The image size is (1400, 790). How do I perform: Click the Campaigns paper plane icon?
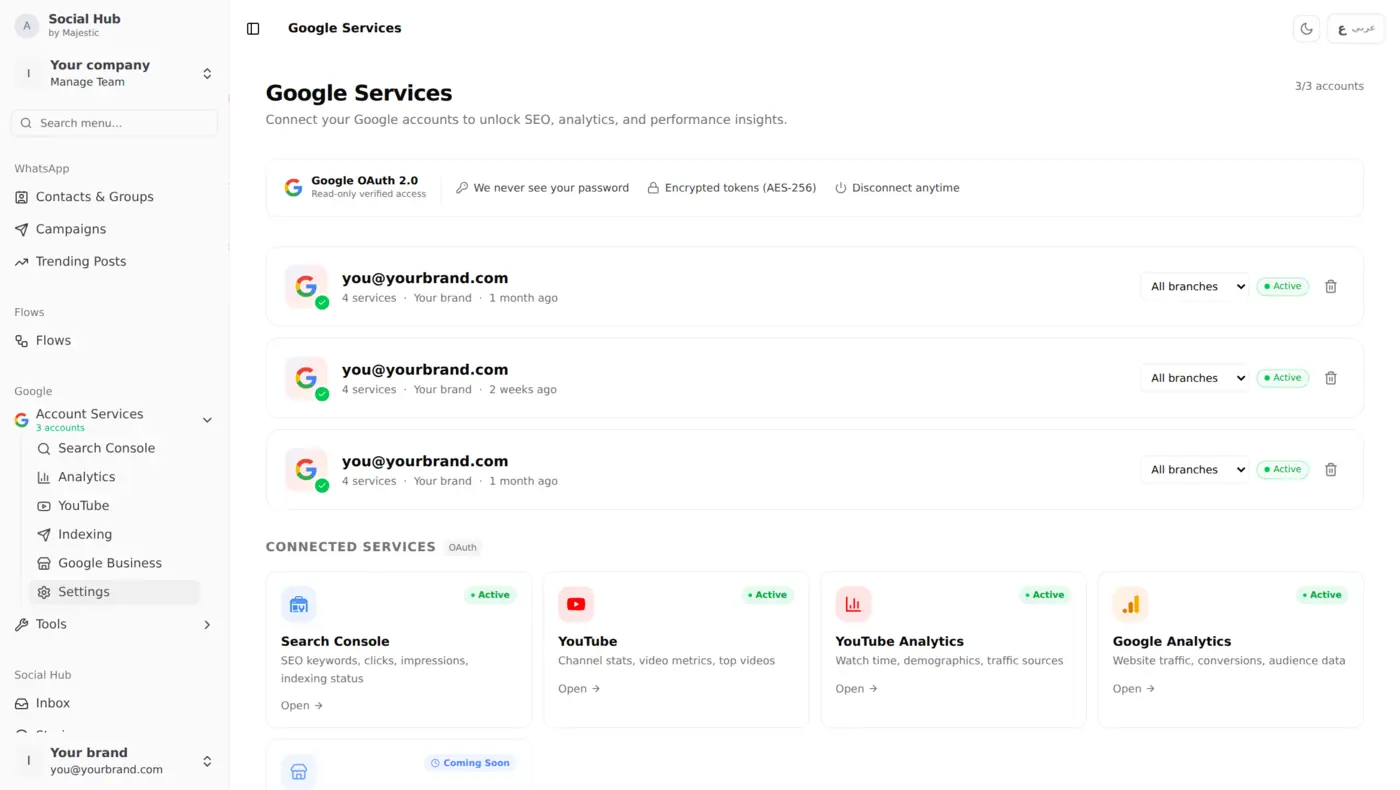tap(22, 229)
